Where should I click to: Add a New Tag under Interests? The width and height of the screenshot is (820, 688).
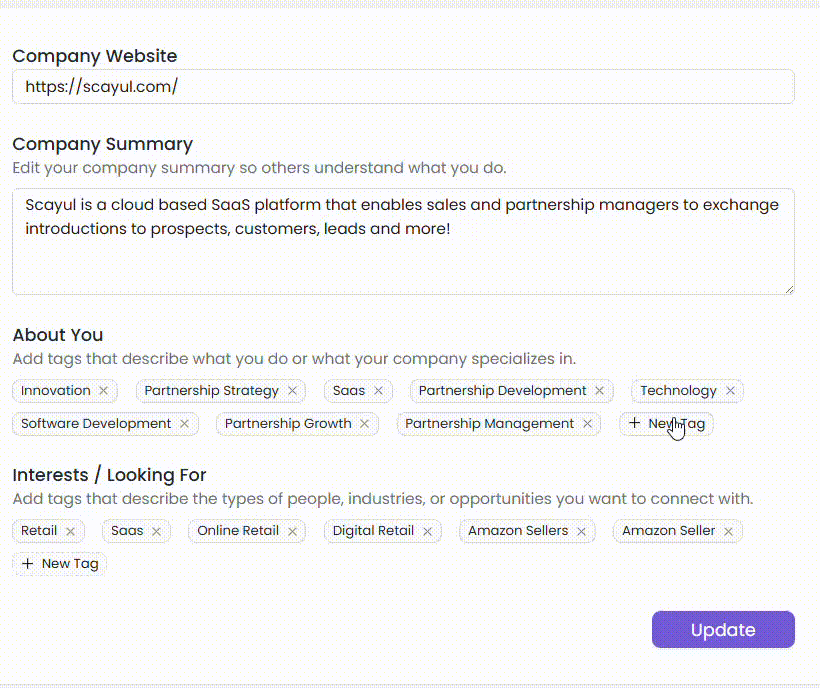[60, 564]
